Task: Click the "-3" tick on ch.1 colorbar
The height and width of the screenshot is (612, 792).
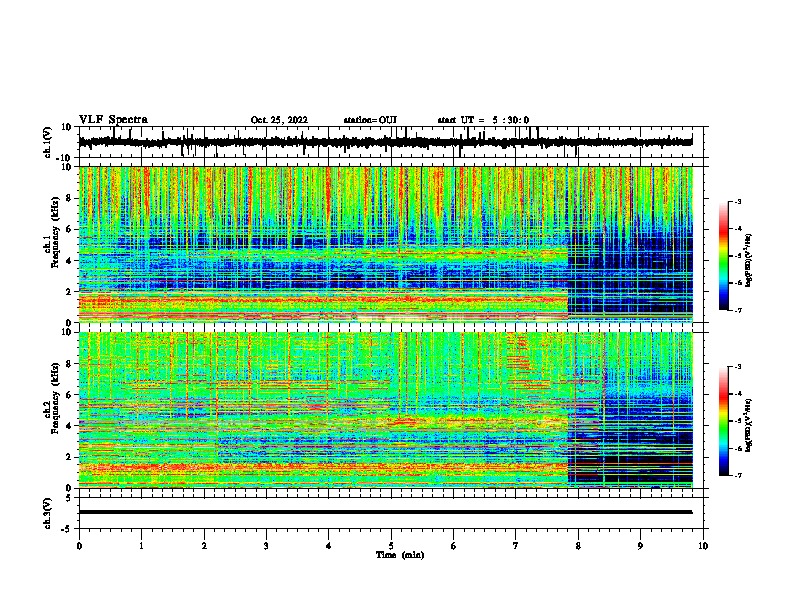Action: click(x=737, y=202)
